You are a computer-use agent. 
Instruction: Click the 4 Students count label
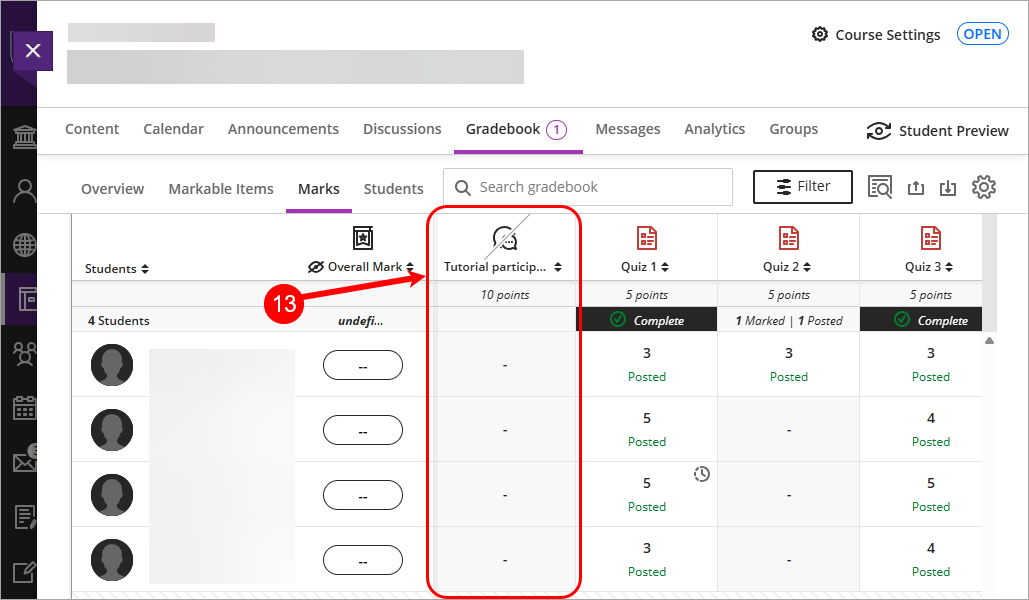pyautogui.click(x=119, y=321)
